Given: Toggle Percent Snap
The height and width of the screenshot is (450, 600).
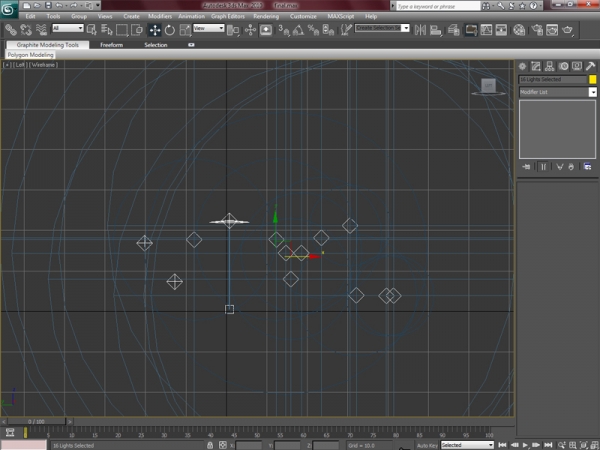Looking at the screenshot, I should tap(313, 30).
